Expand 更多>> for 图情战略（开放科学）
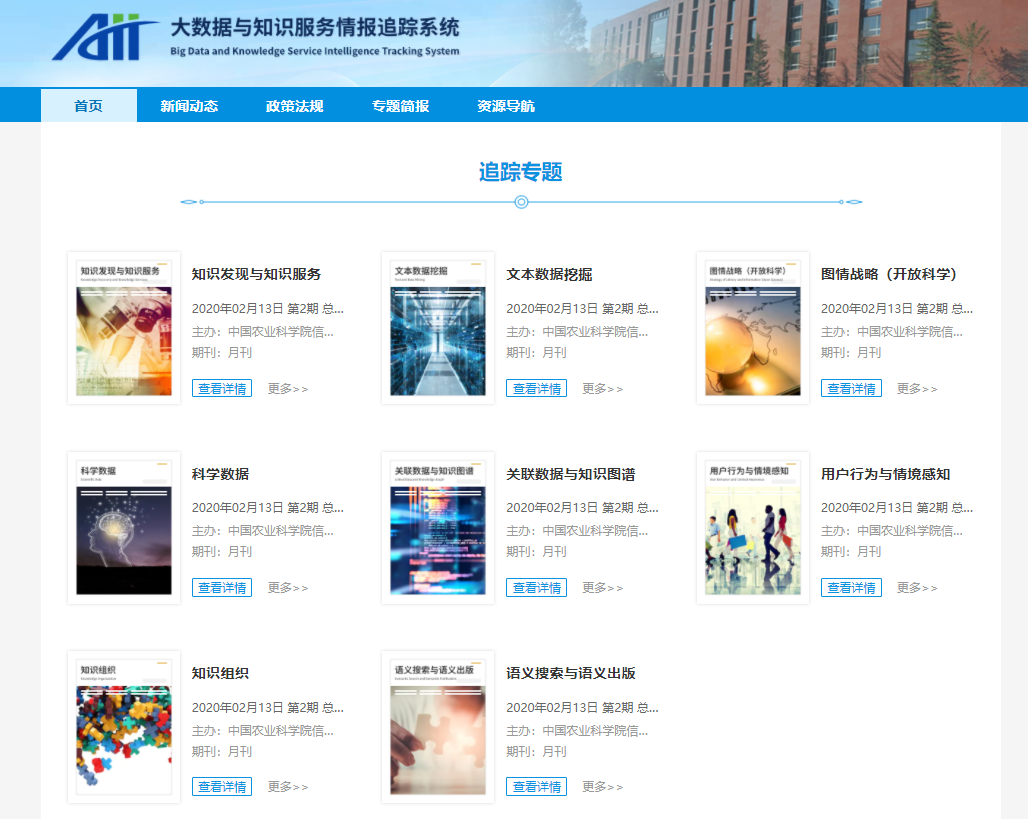1028x819 pixels. 917,389
